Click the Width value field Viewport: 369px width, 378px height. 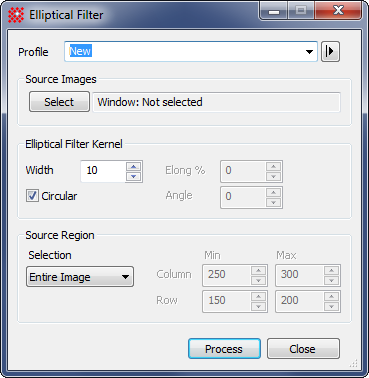coord(103,171)
